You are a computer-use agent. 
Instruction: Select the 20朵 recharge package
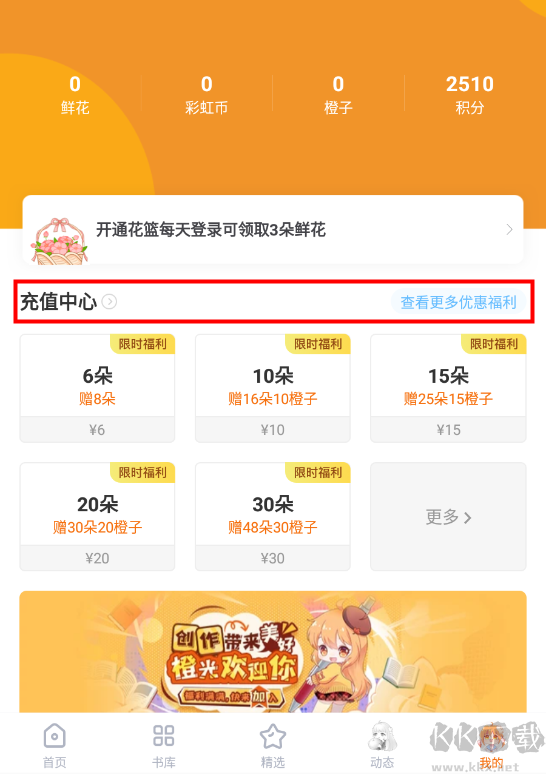click(x=97, y=516)
